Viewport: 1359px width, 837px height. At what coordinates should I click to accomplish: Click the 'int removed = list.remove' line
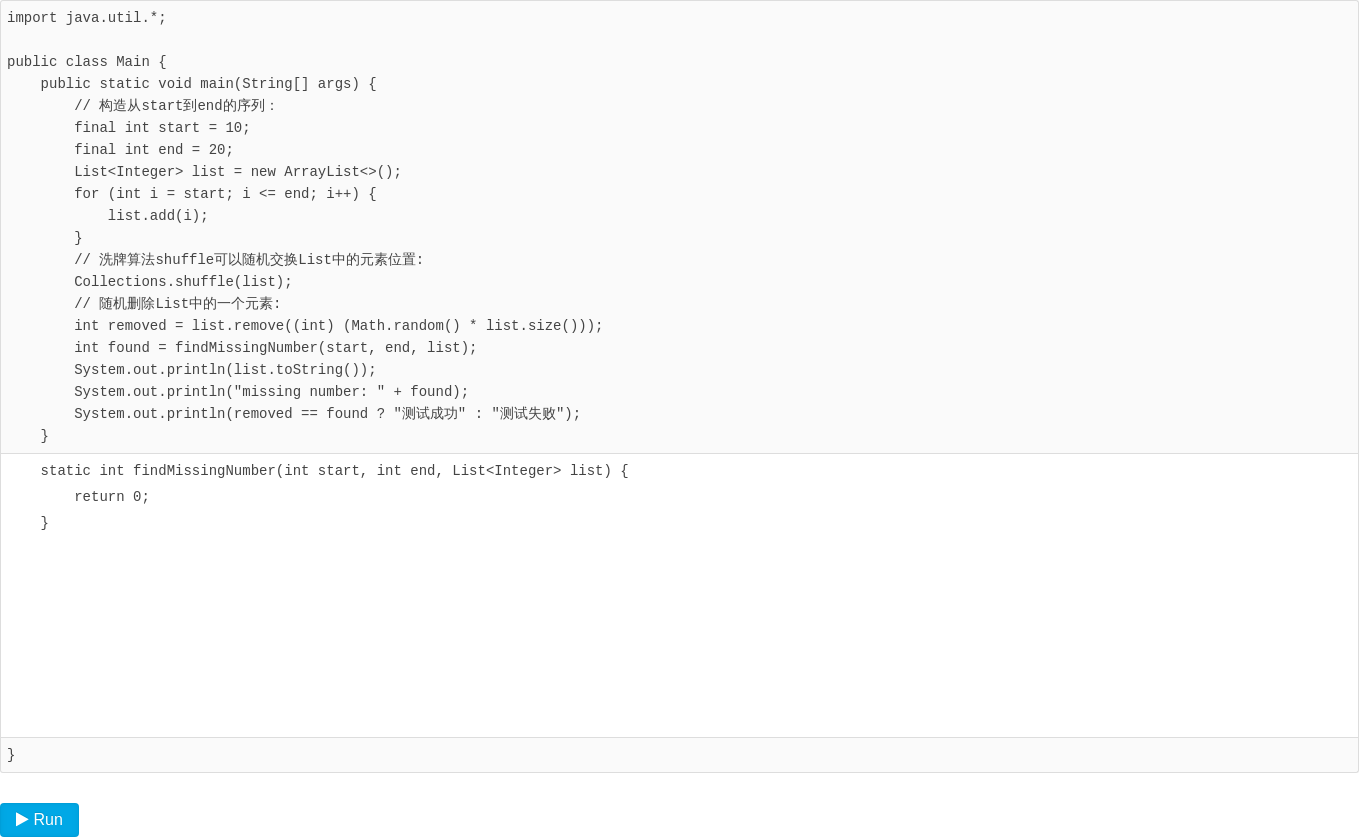pos(339,326)
